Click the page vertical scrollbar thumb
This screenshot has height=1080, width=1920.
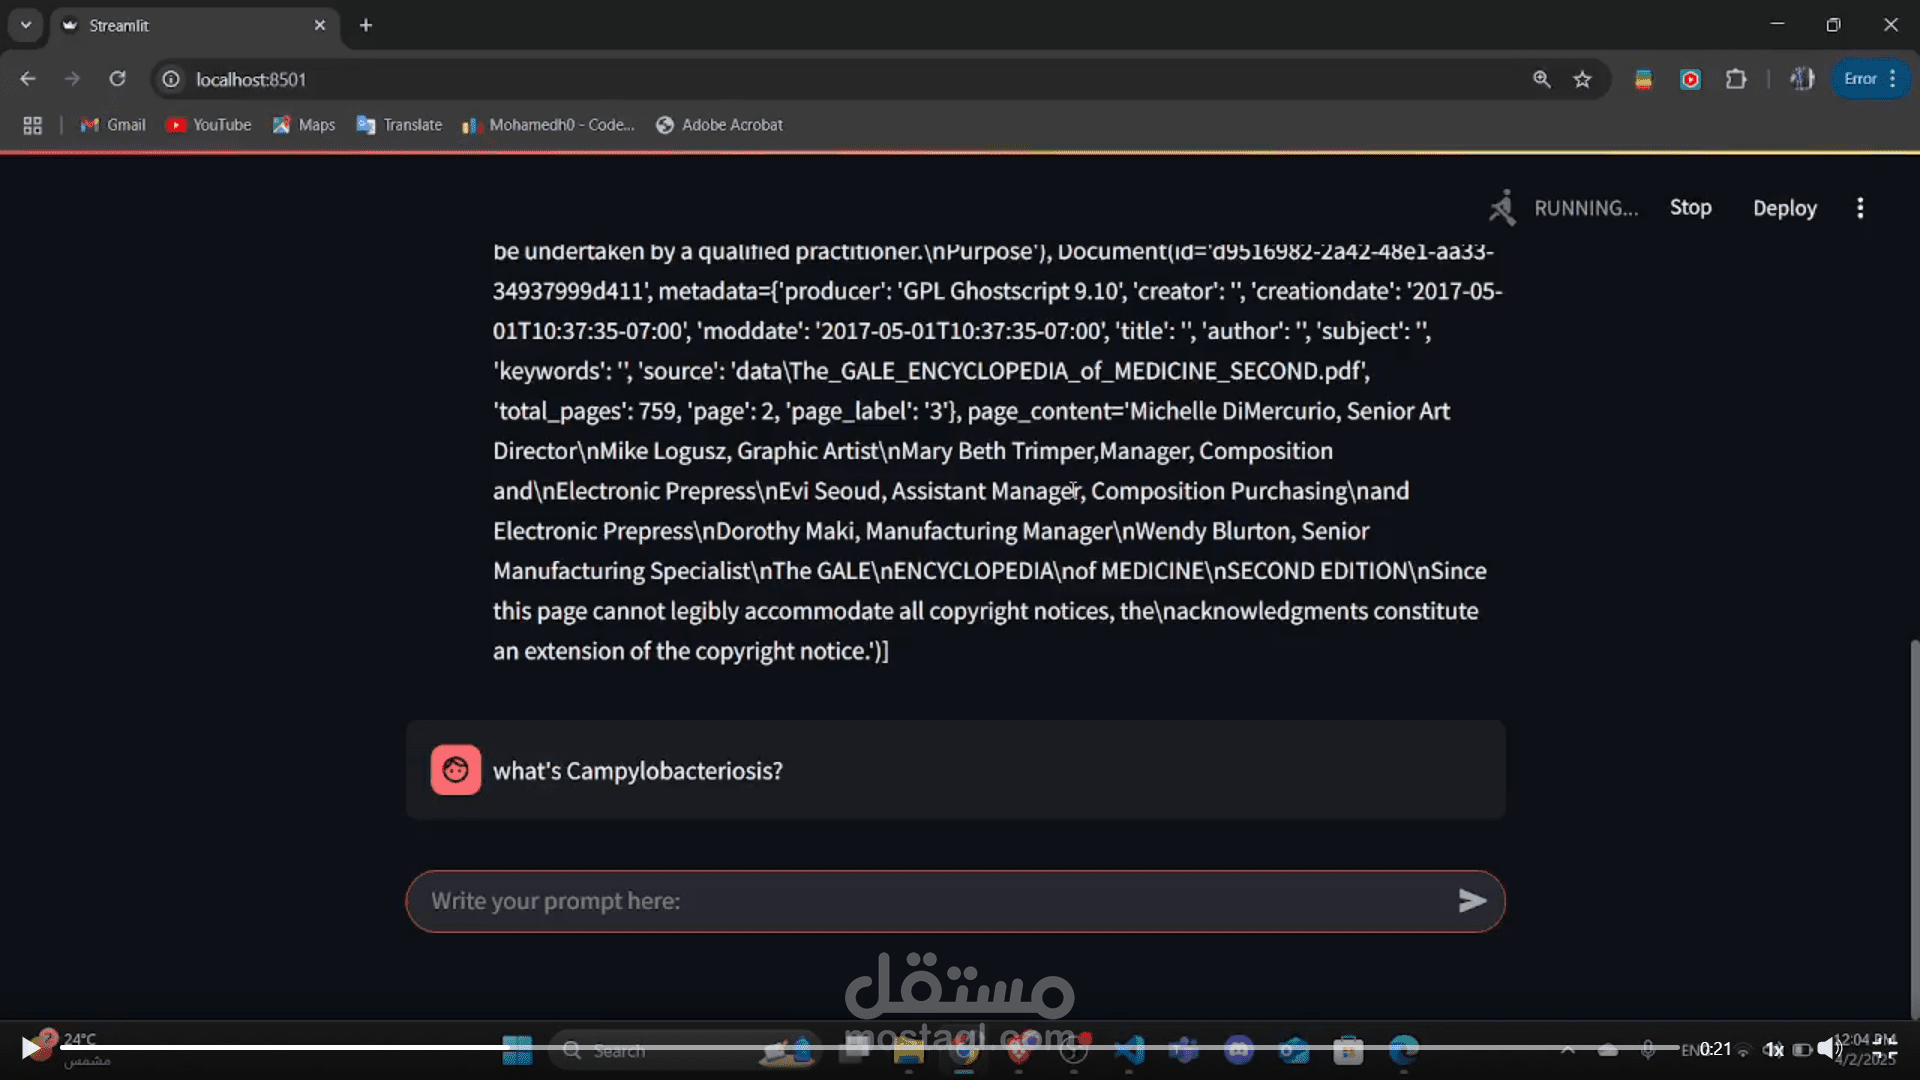(x=1914, y=828)
